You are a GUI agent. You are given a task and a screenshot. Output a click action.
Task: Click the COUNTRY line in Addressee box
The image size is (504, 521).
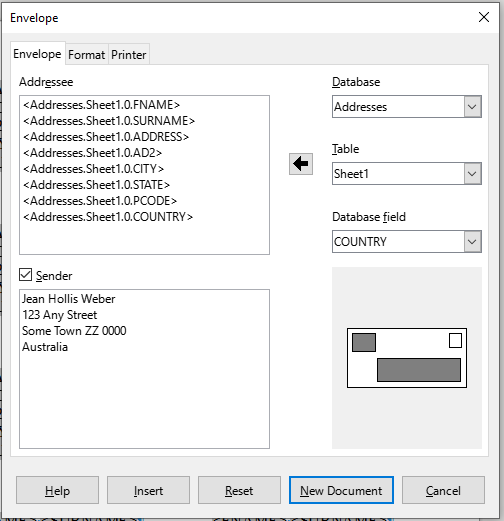[108, 217]
